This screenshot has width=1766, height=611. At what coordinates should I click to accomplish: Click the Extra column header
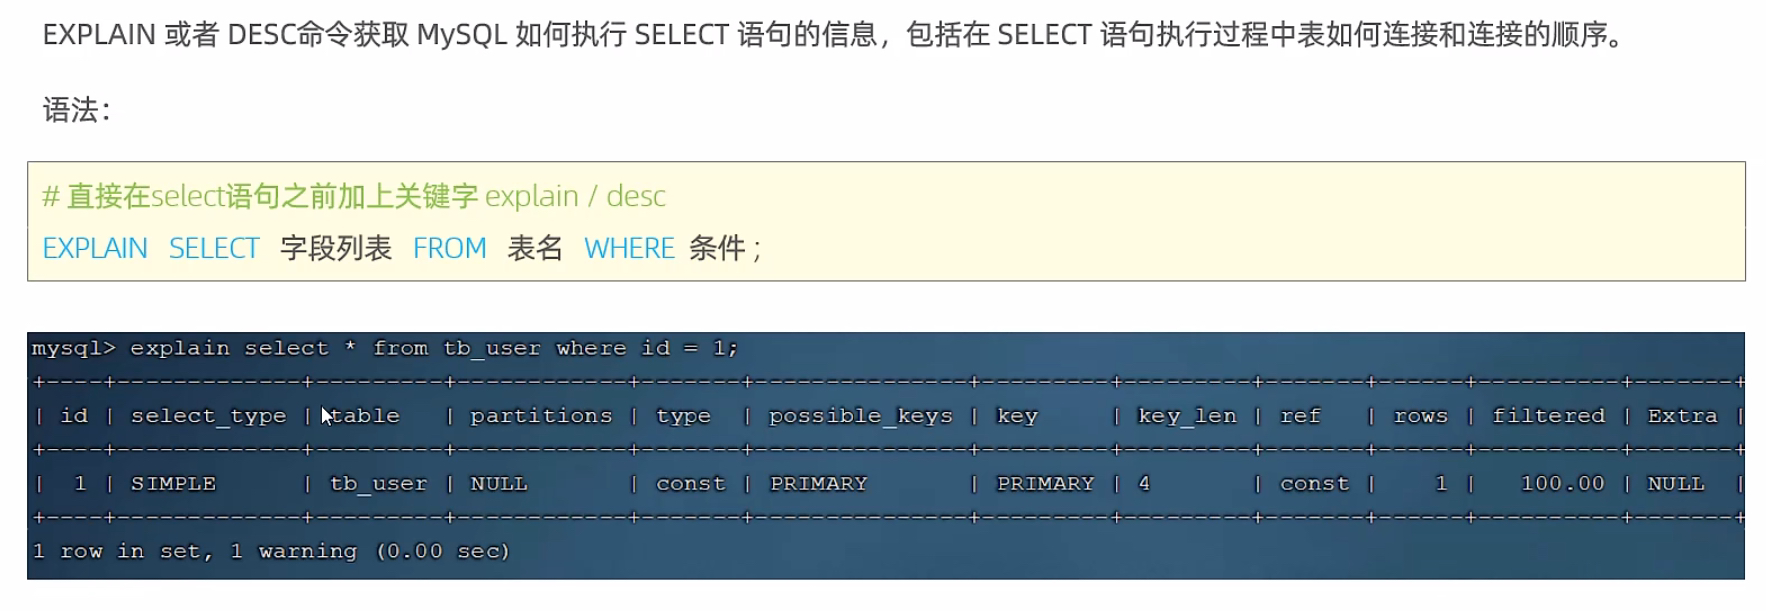click(1682, 416)
